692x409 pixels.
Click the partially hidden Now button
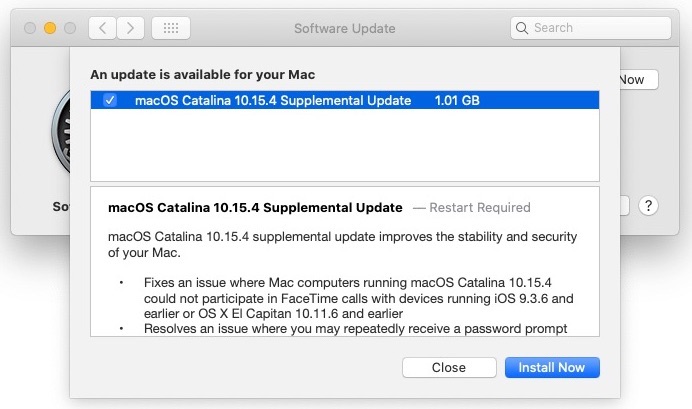639,80
